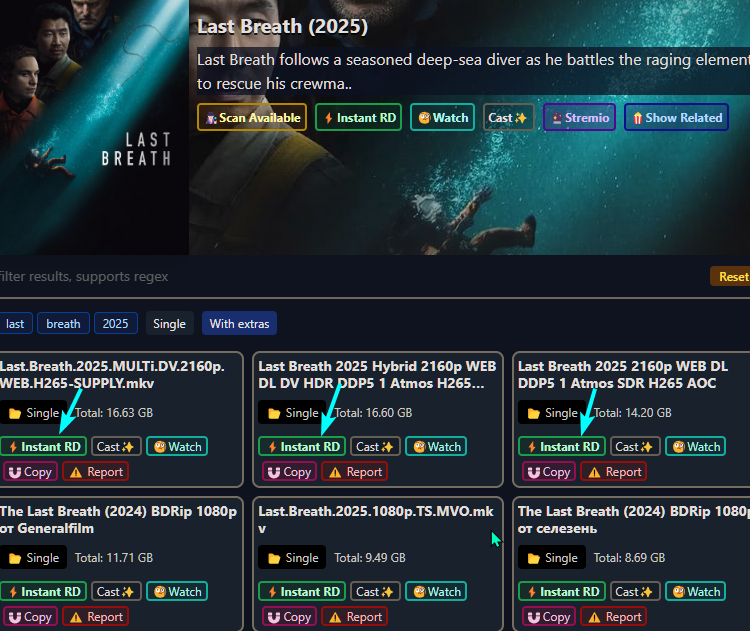Reset the filter results
750x631 pixels.
coord(731,277)
